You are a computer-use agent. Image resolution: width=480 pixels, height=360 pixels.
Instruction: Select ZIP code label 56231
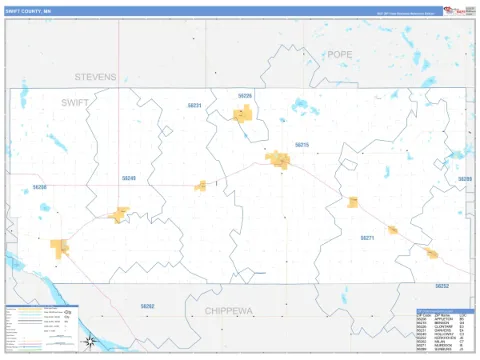194,106
